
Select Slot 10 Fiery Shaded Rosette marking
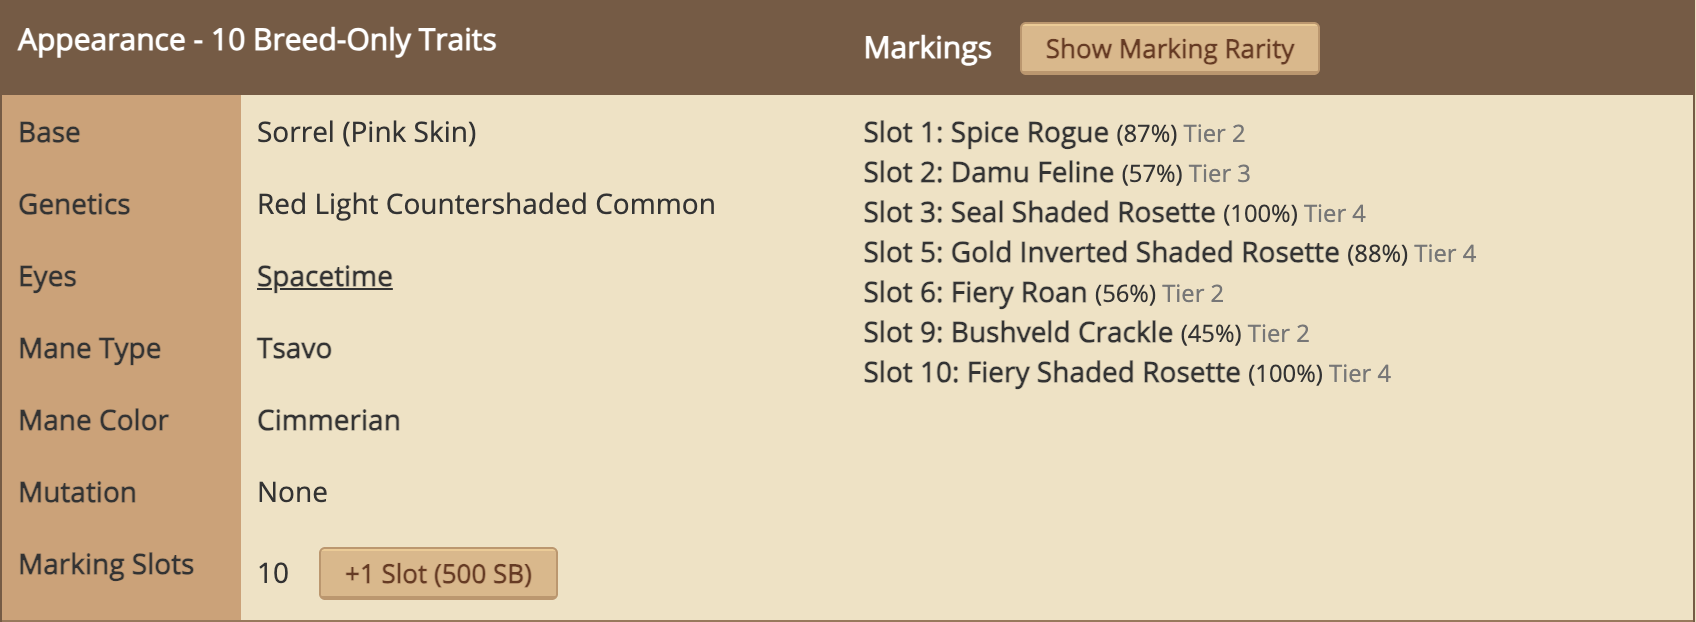[1127, 372]
